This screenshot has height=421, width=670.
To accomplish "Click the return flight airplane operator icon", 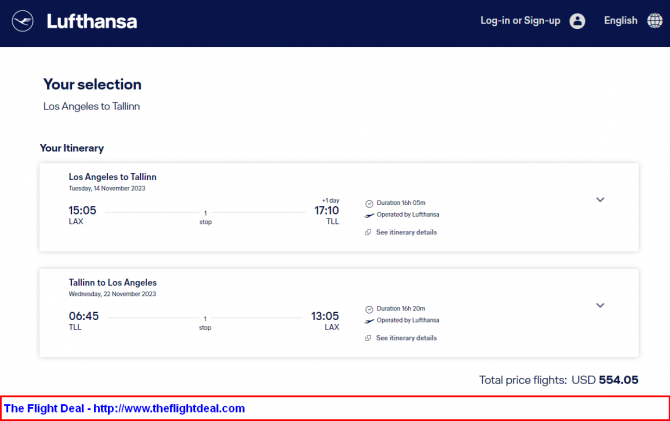I will pos(369,321).
